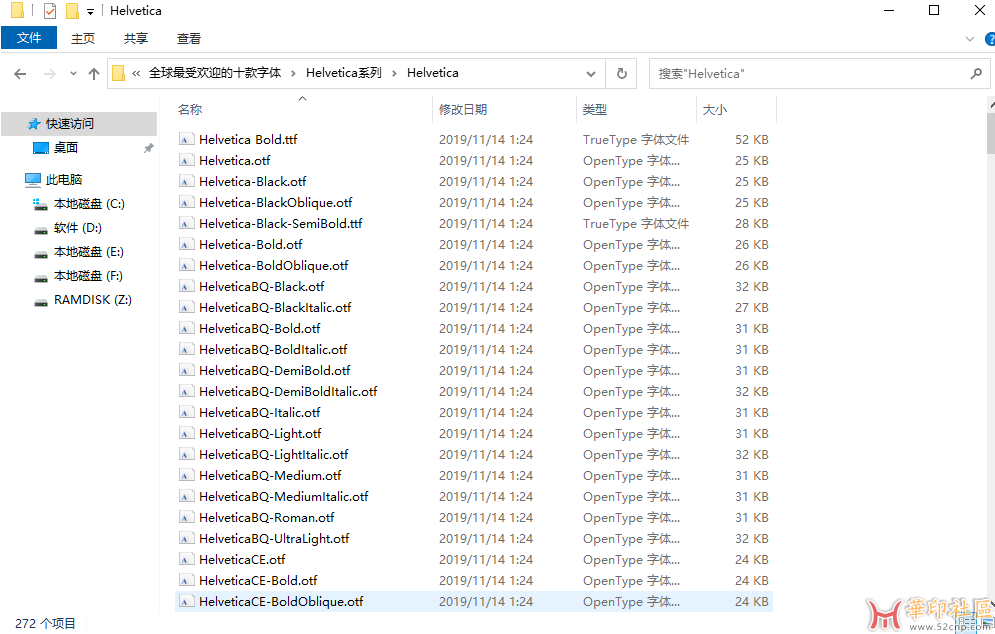Select the Helvetica.otf file icon
This screenshot has height=634, width=995.
click(186, 161)
